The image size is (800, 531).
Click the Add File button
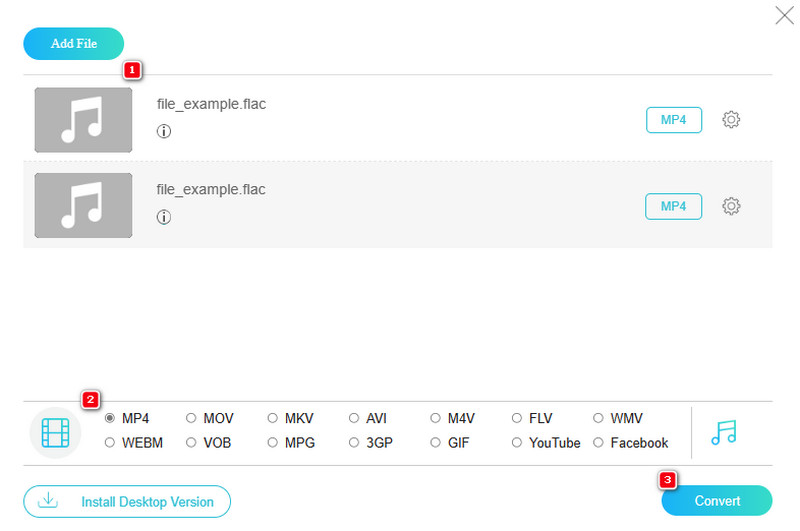click(x=74, y=44)
